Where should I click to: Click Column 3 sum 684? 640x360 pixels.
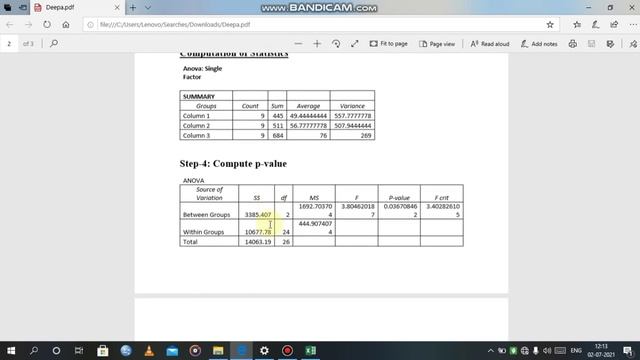coord(278,136)
